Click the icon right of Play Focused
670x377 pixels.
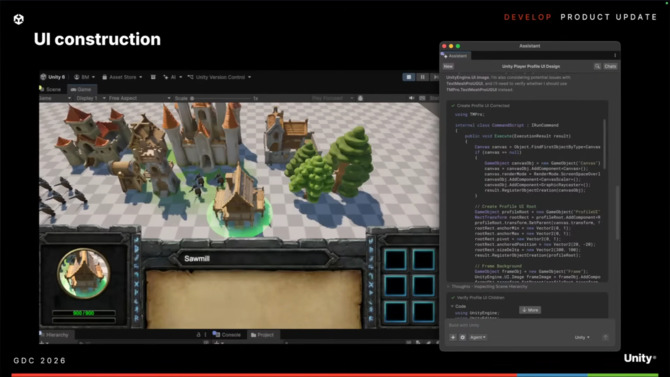pos(360,98)
